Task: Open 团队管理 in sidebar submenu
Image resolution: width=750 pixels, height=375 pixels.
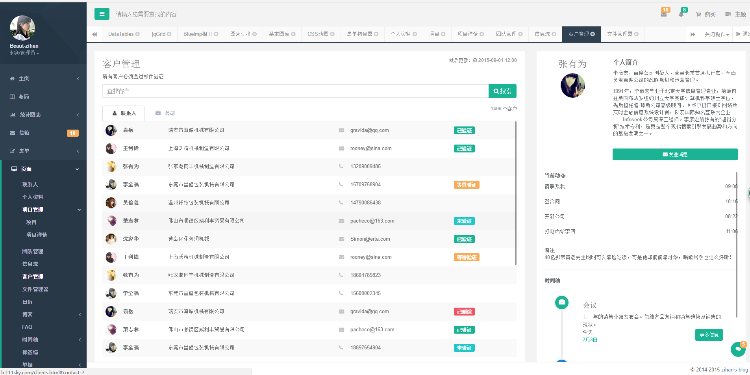Action: click(x=33, y=251)
